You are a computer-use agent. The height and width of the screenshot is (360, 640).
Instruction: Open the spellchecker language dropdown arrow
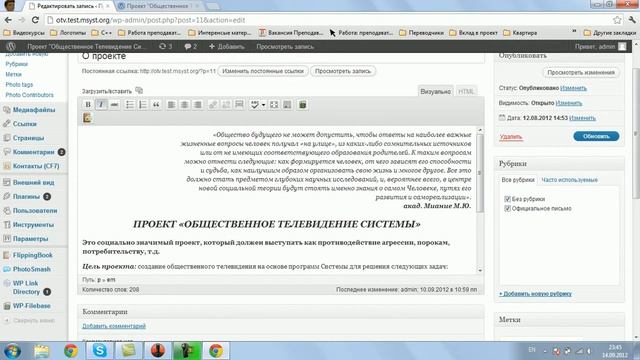point(263,105)
